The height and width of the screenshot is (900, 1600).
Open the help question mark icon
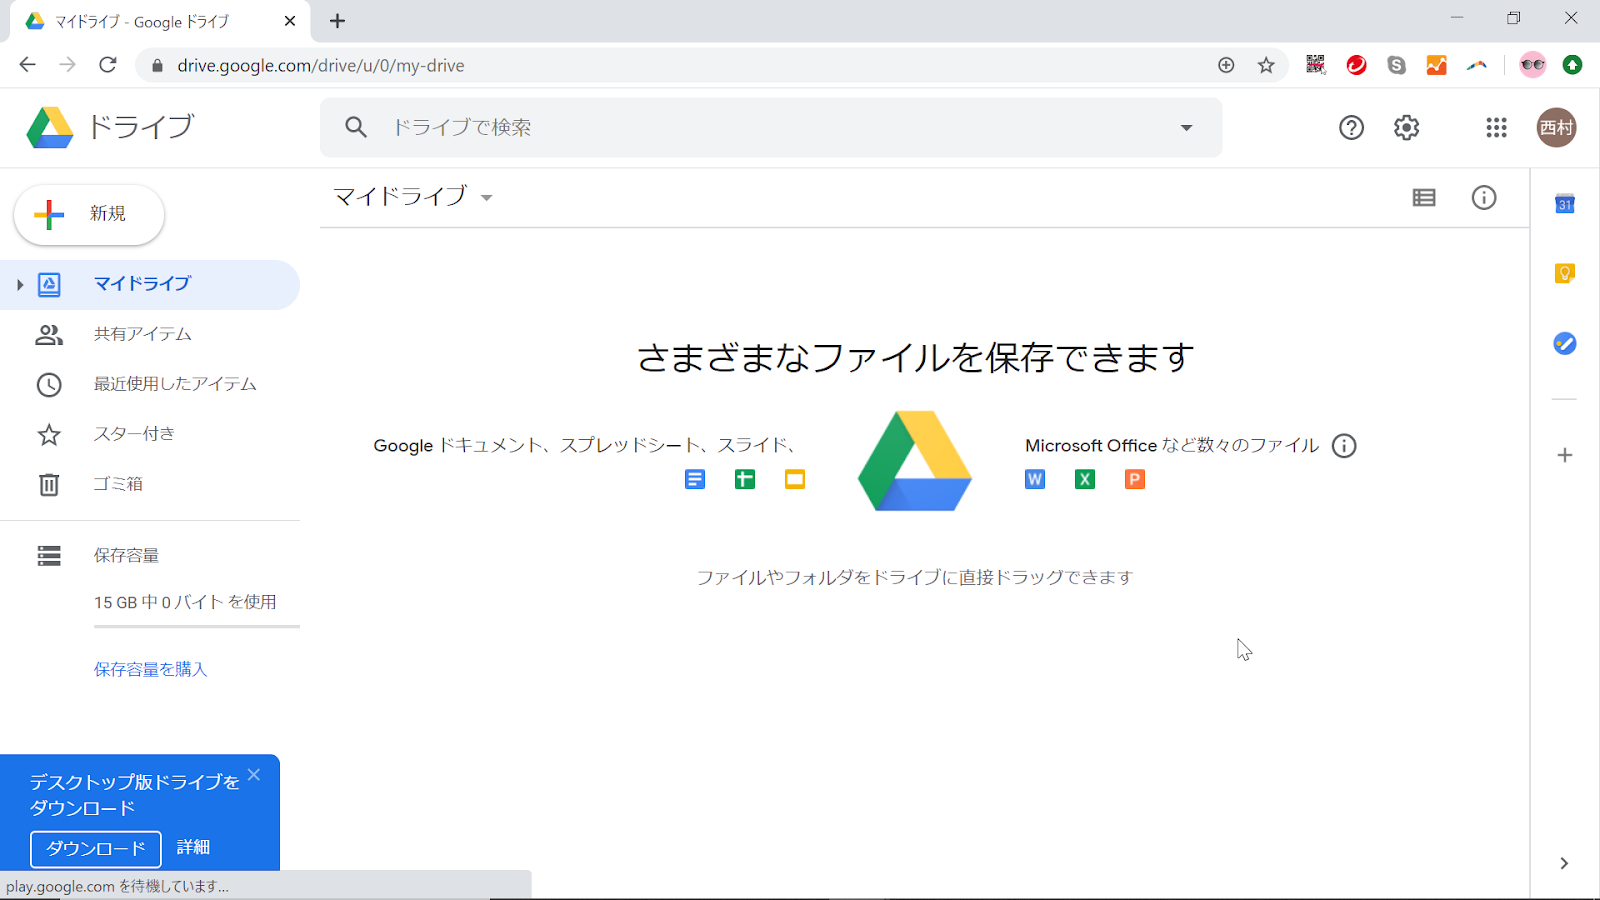[x=1351, y=127]
